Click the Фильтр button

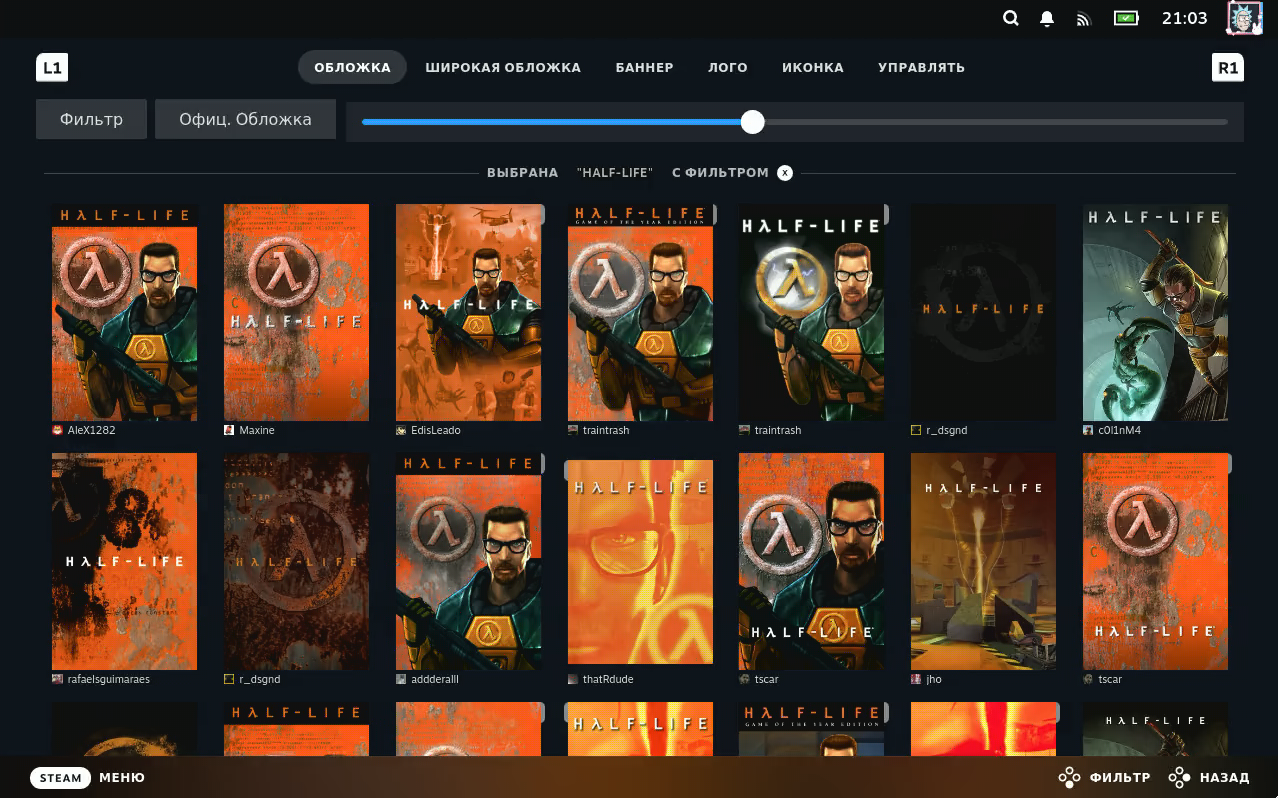click(x=91, y=119)
